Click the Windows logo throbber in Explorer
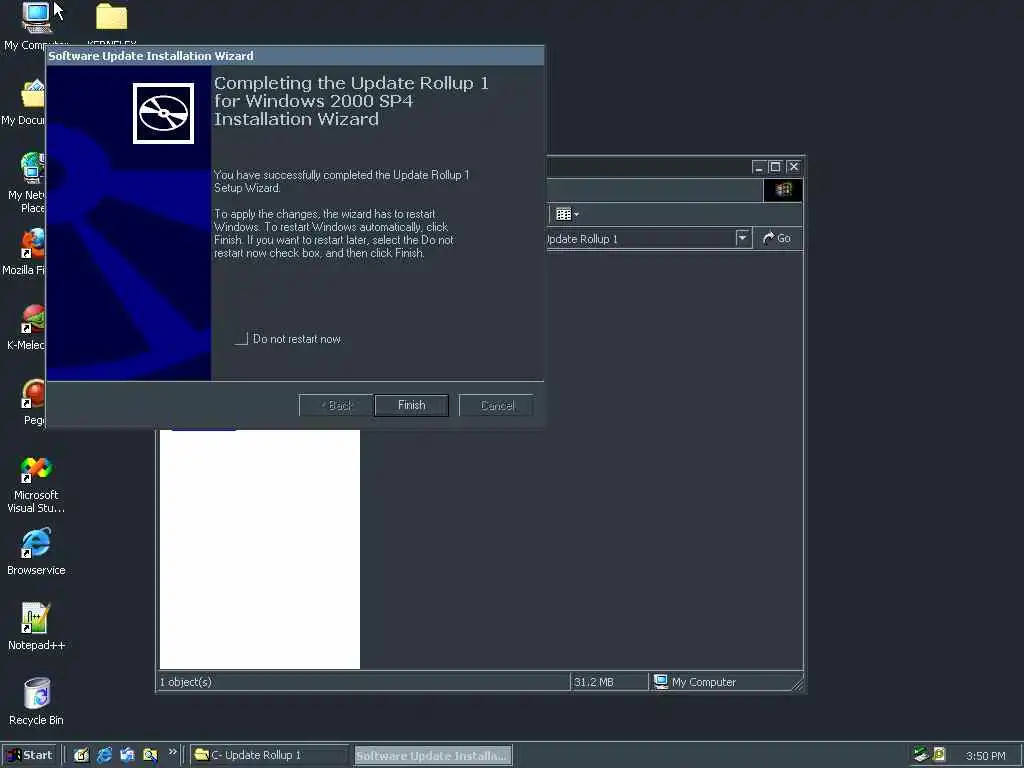Screen dimensions: 1024x768 click(783, 190)
